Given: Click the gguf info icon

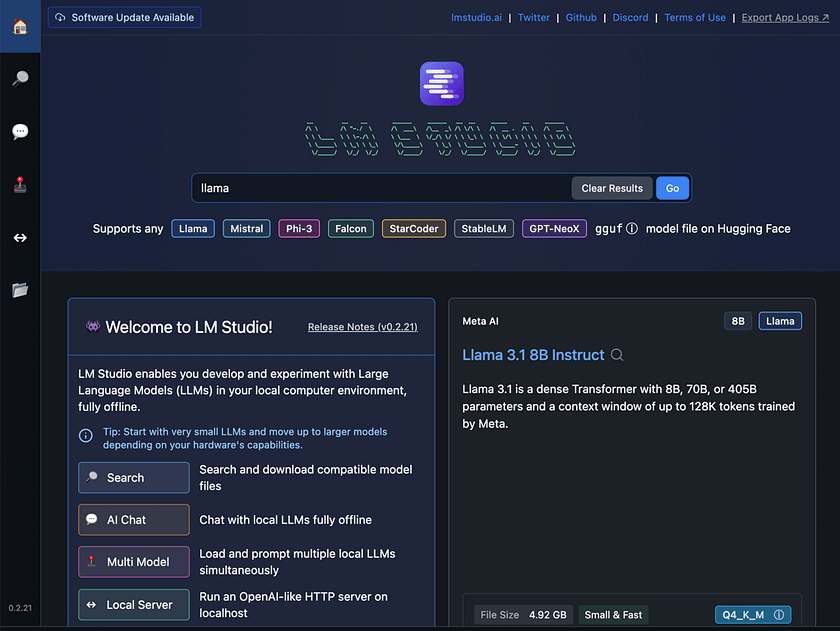Looking at the screenshot, I should (632, 229).
